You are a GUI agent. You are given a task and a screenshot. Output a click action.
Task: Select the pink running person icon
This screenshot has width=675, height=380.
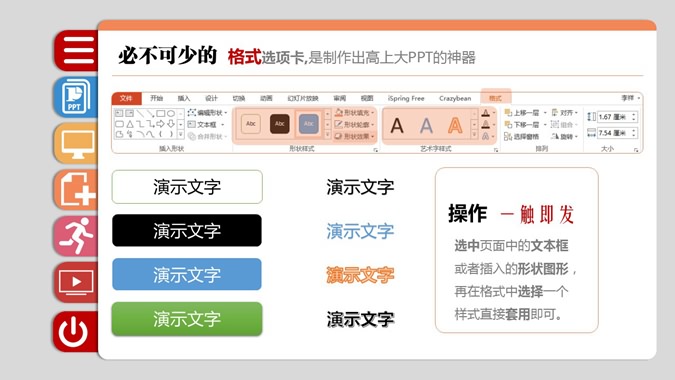(x=77, y=236)
